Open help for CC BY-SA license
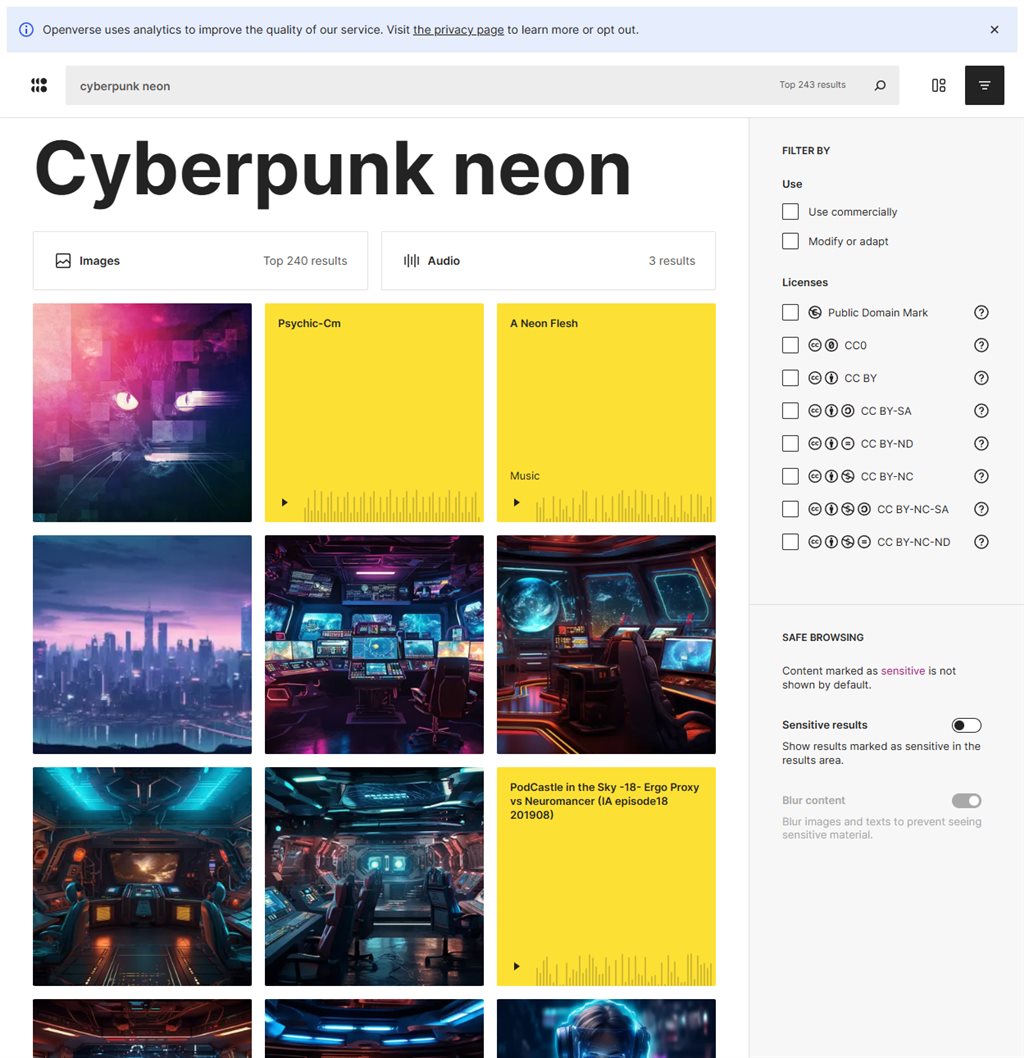1024x1058 pixels. (x=981, y=411)
